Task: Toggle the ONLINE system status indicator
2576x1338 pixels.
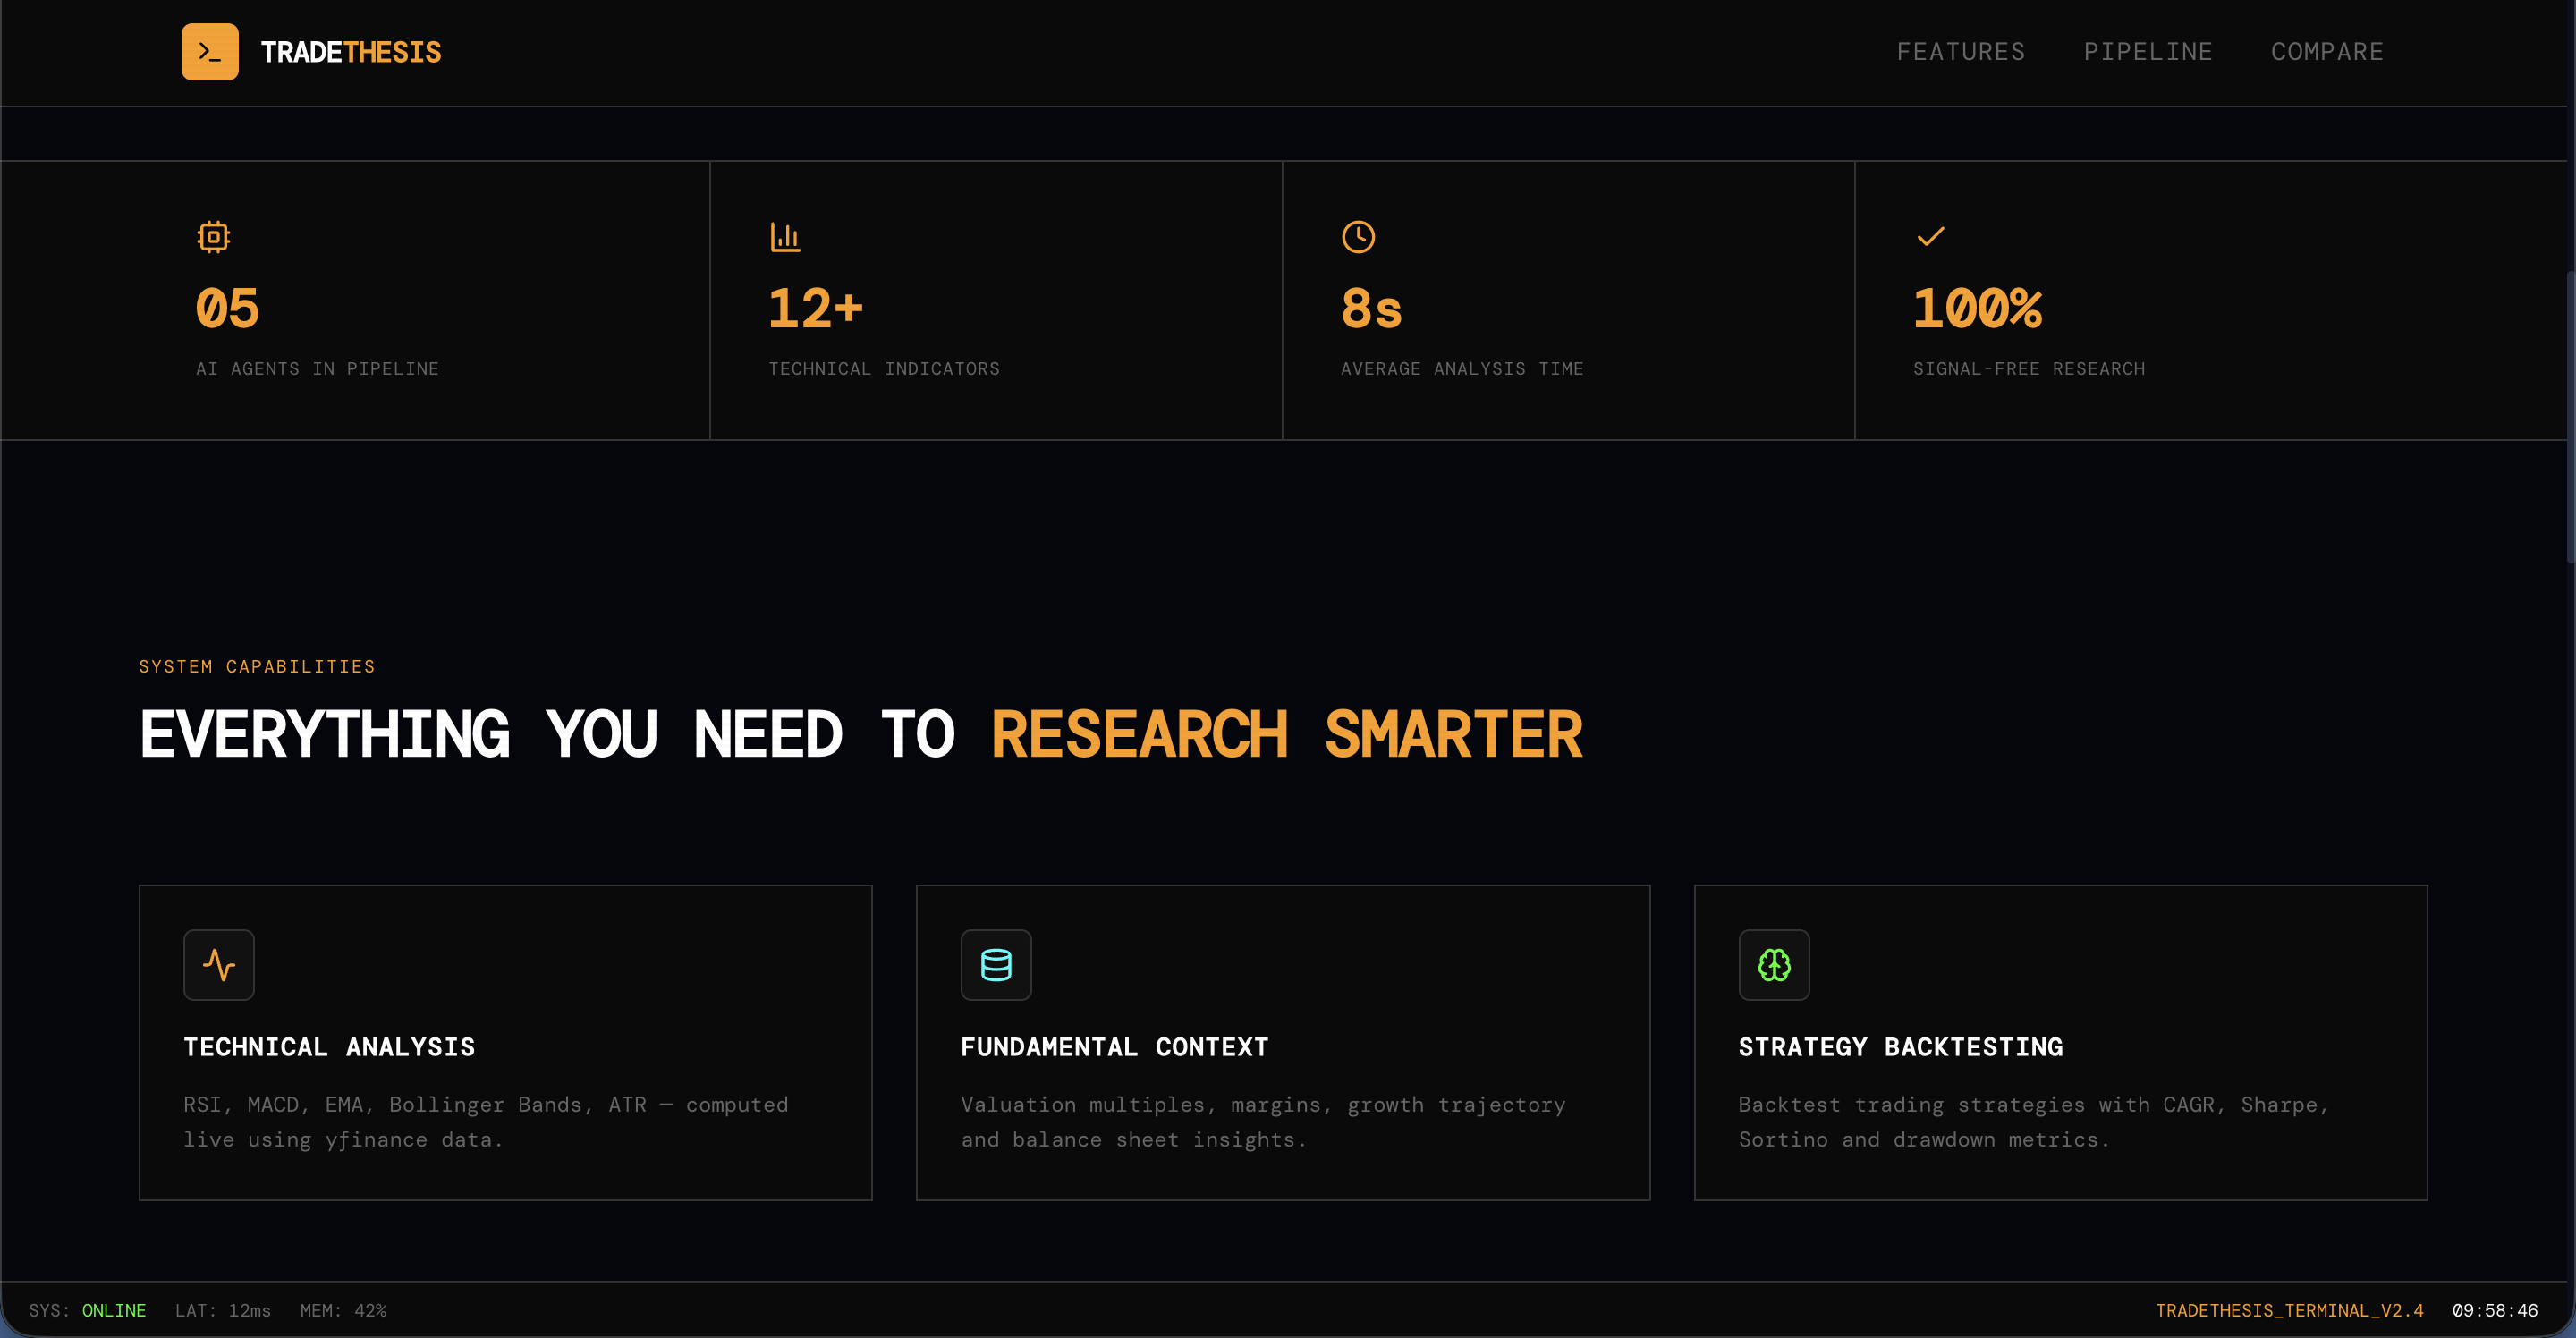Action: pos(113,1310)
